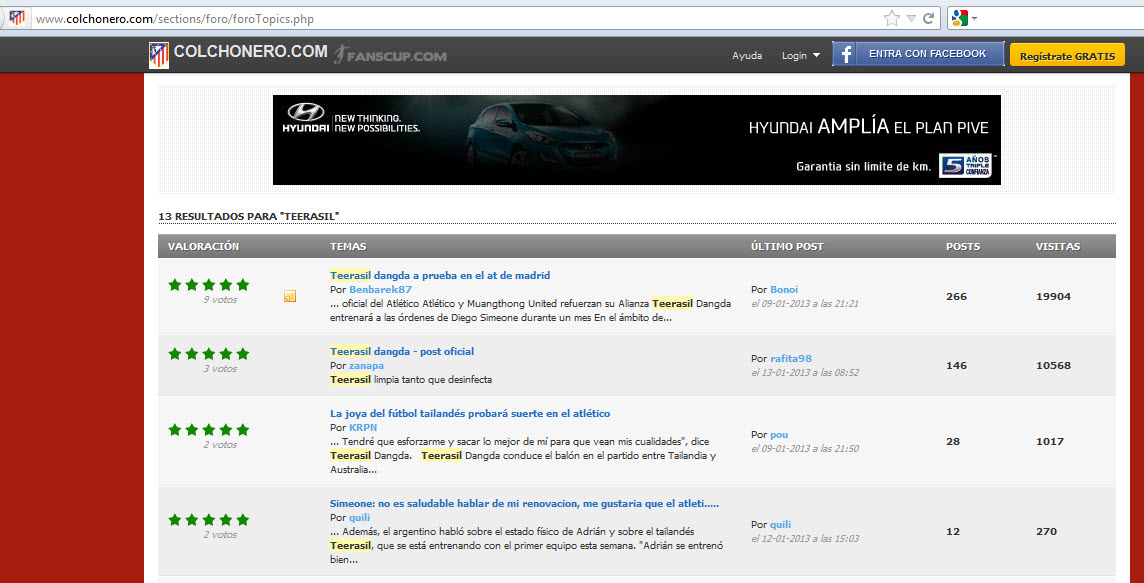Open the URL history dropdown arrow

pyautogui.click(x=911, y=19)
